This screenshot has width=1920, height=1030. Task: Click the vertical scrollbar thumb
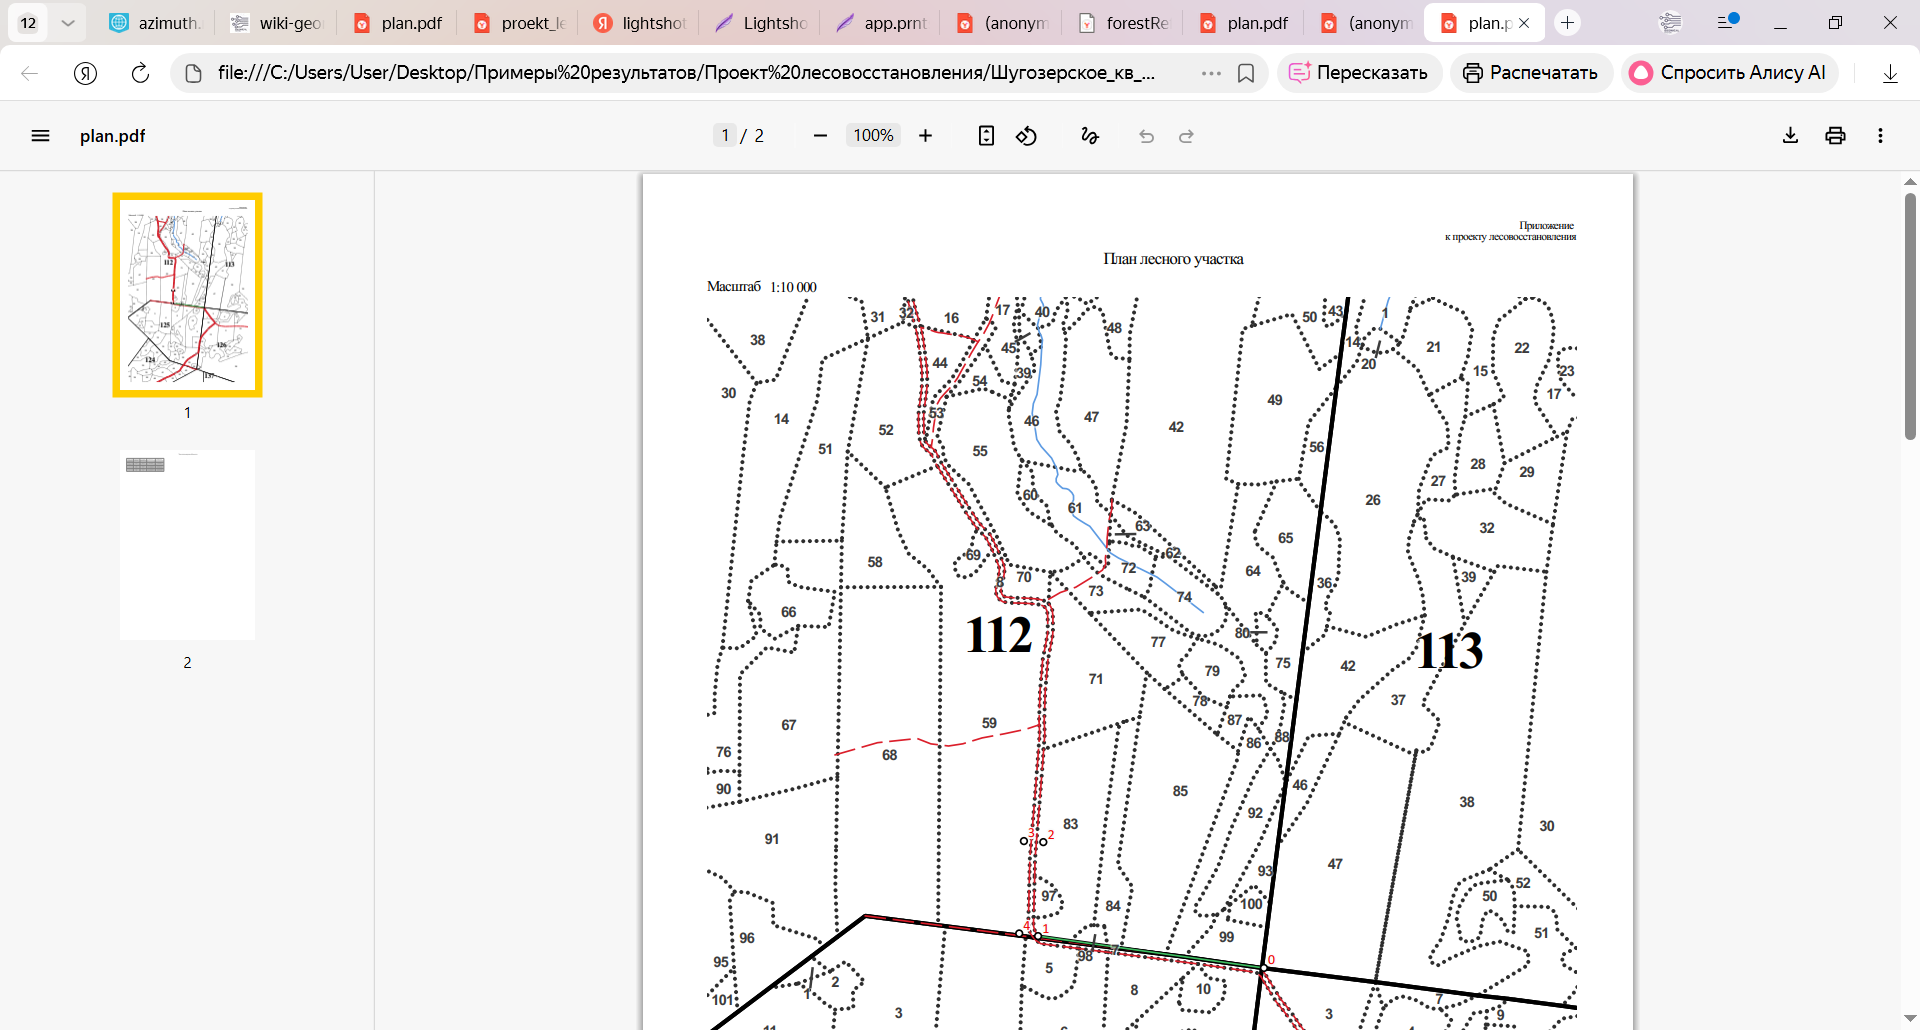click(x=1910, y=315)
